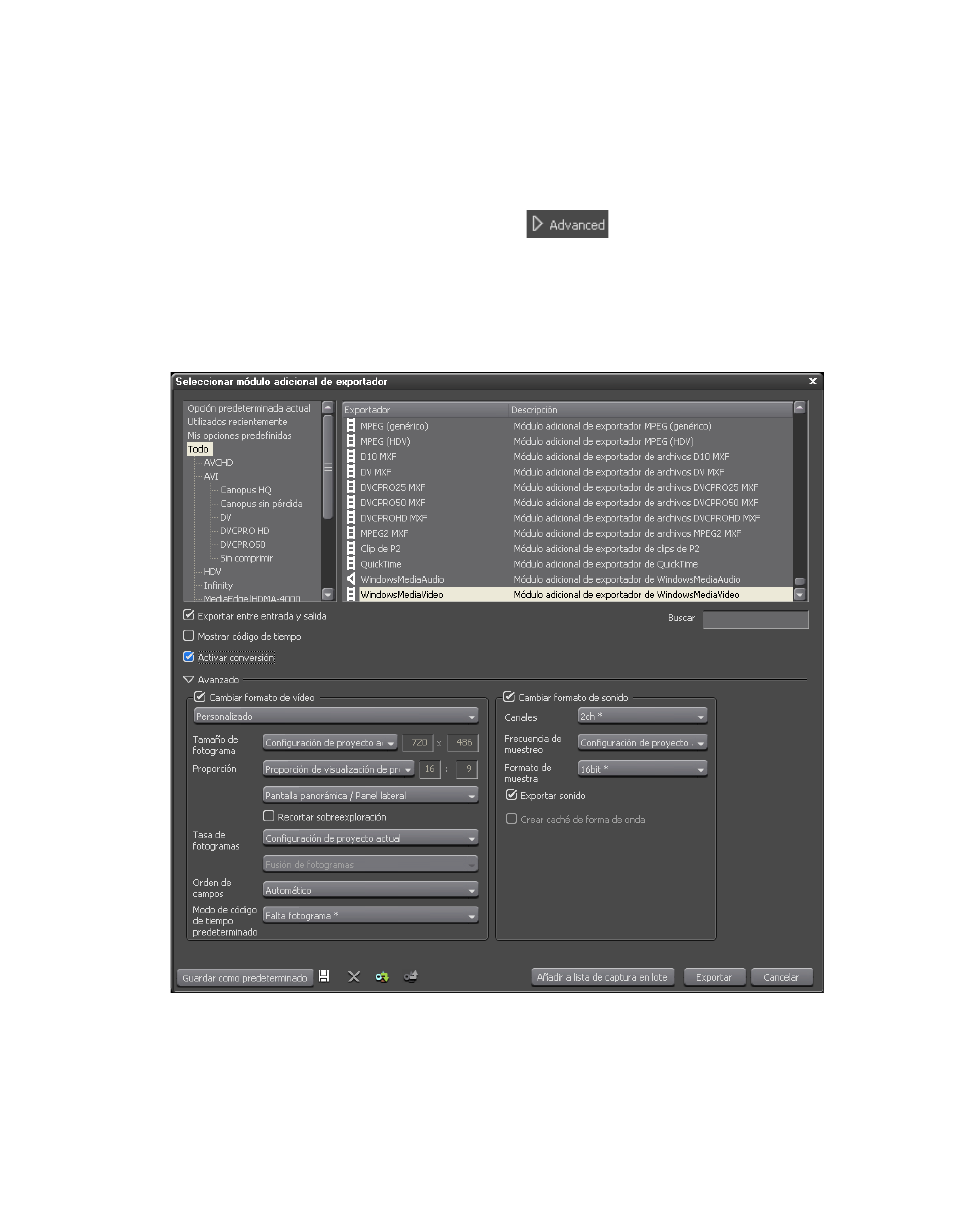Viewport: 954px width, 1227px height.
Task: Click the DVCPRO50 MXF film strip icon
Action: pos(351,502)
